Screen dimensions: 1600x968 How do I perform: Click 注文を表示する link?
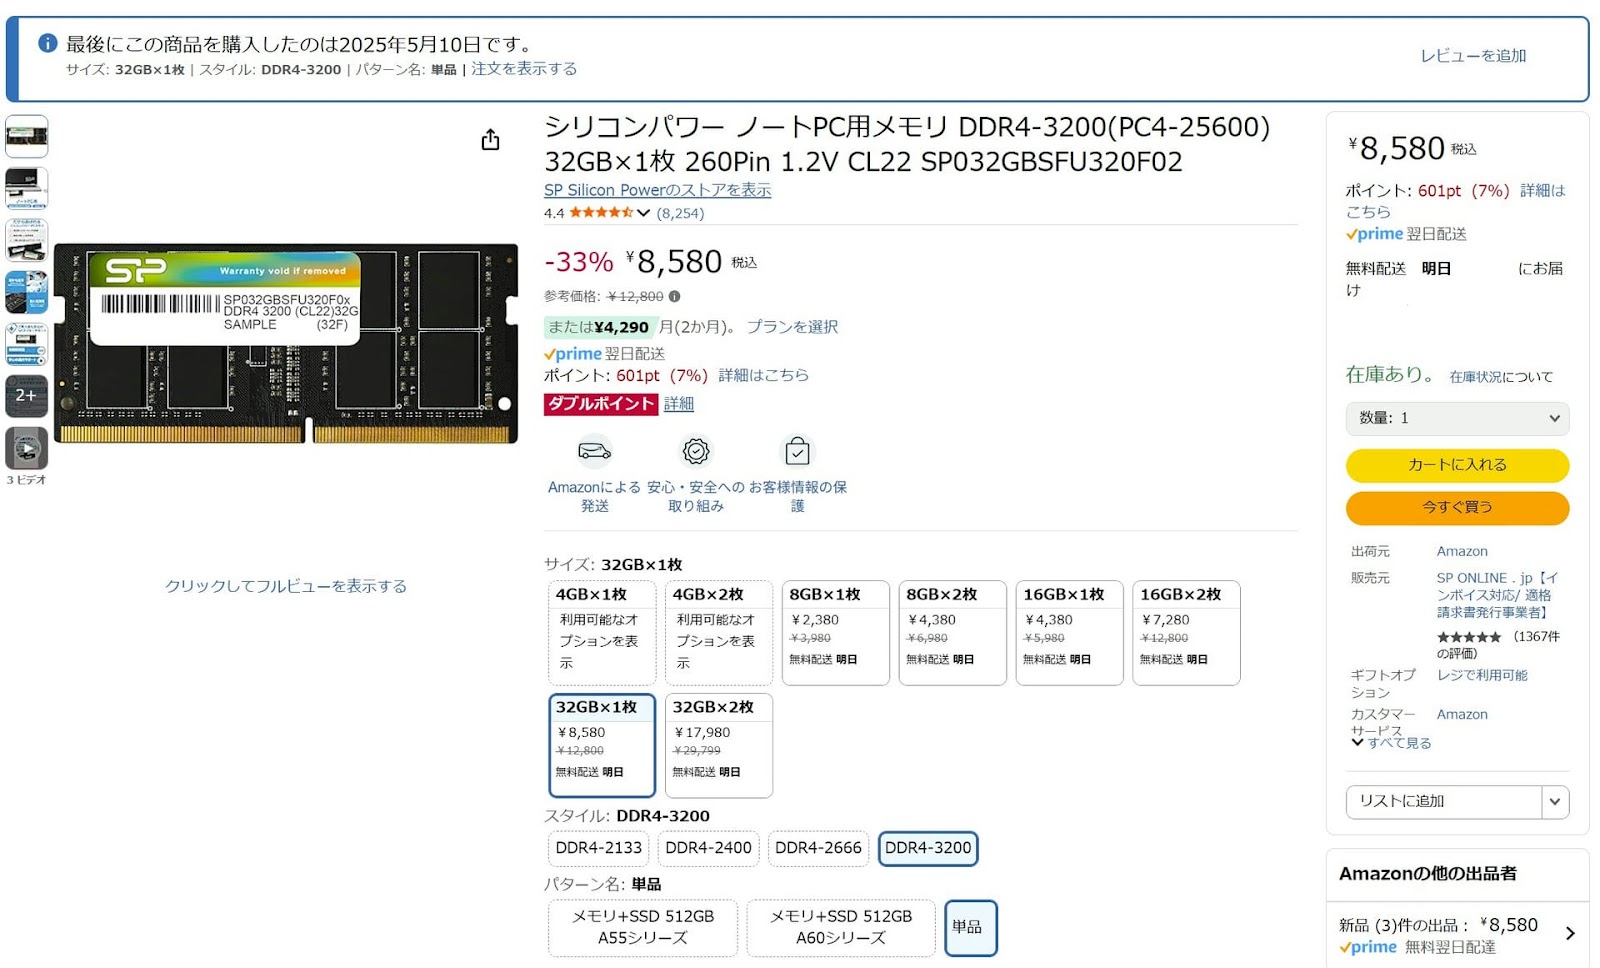[524, 69]
